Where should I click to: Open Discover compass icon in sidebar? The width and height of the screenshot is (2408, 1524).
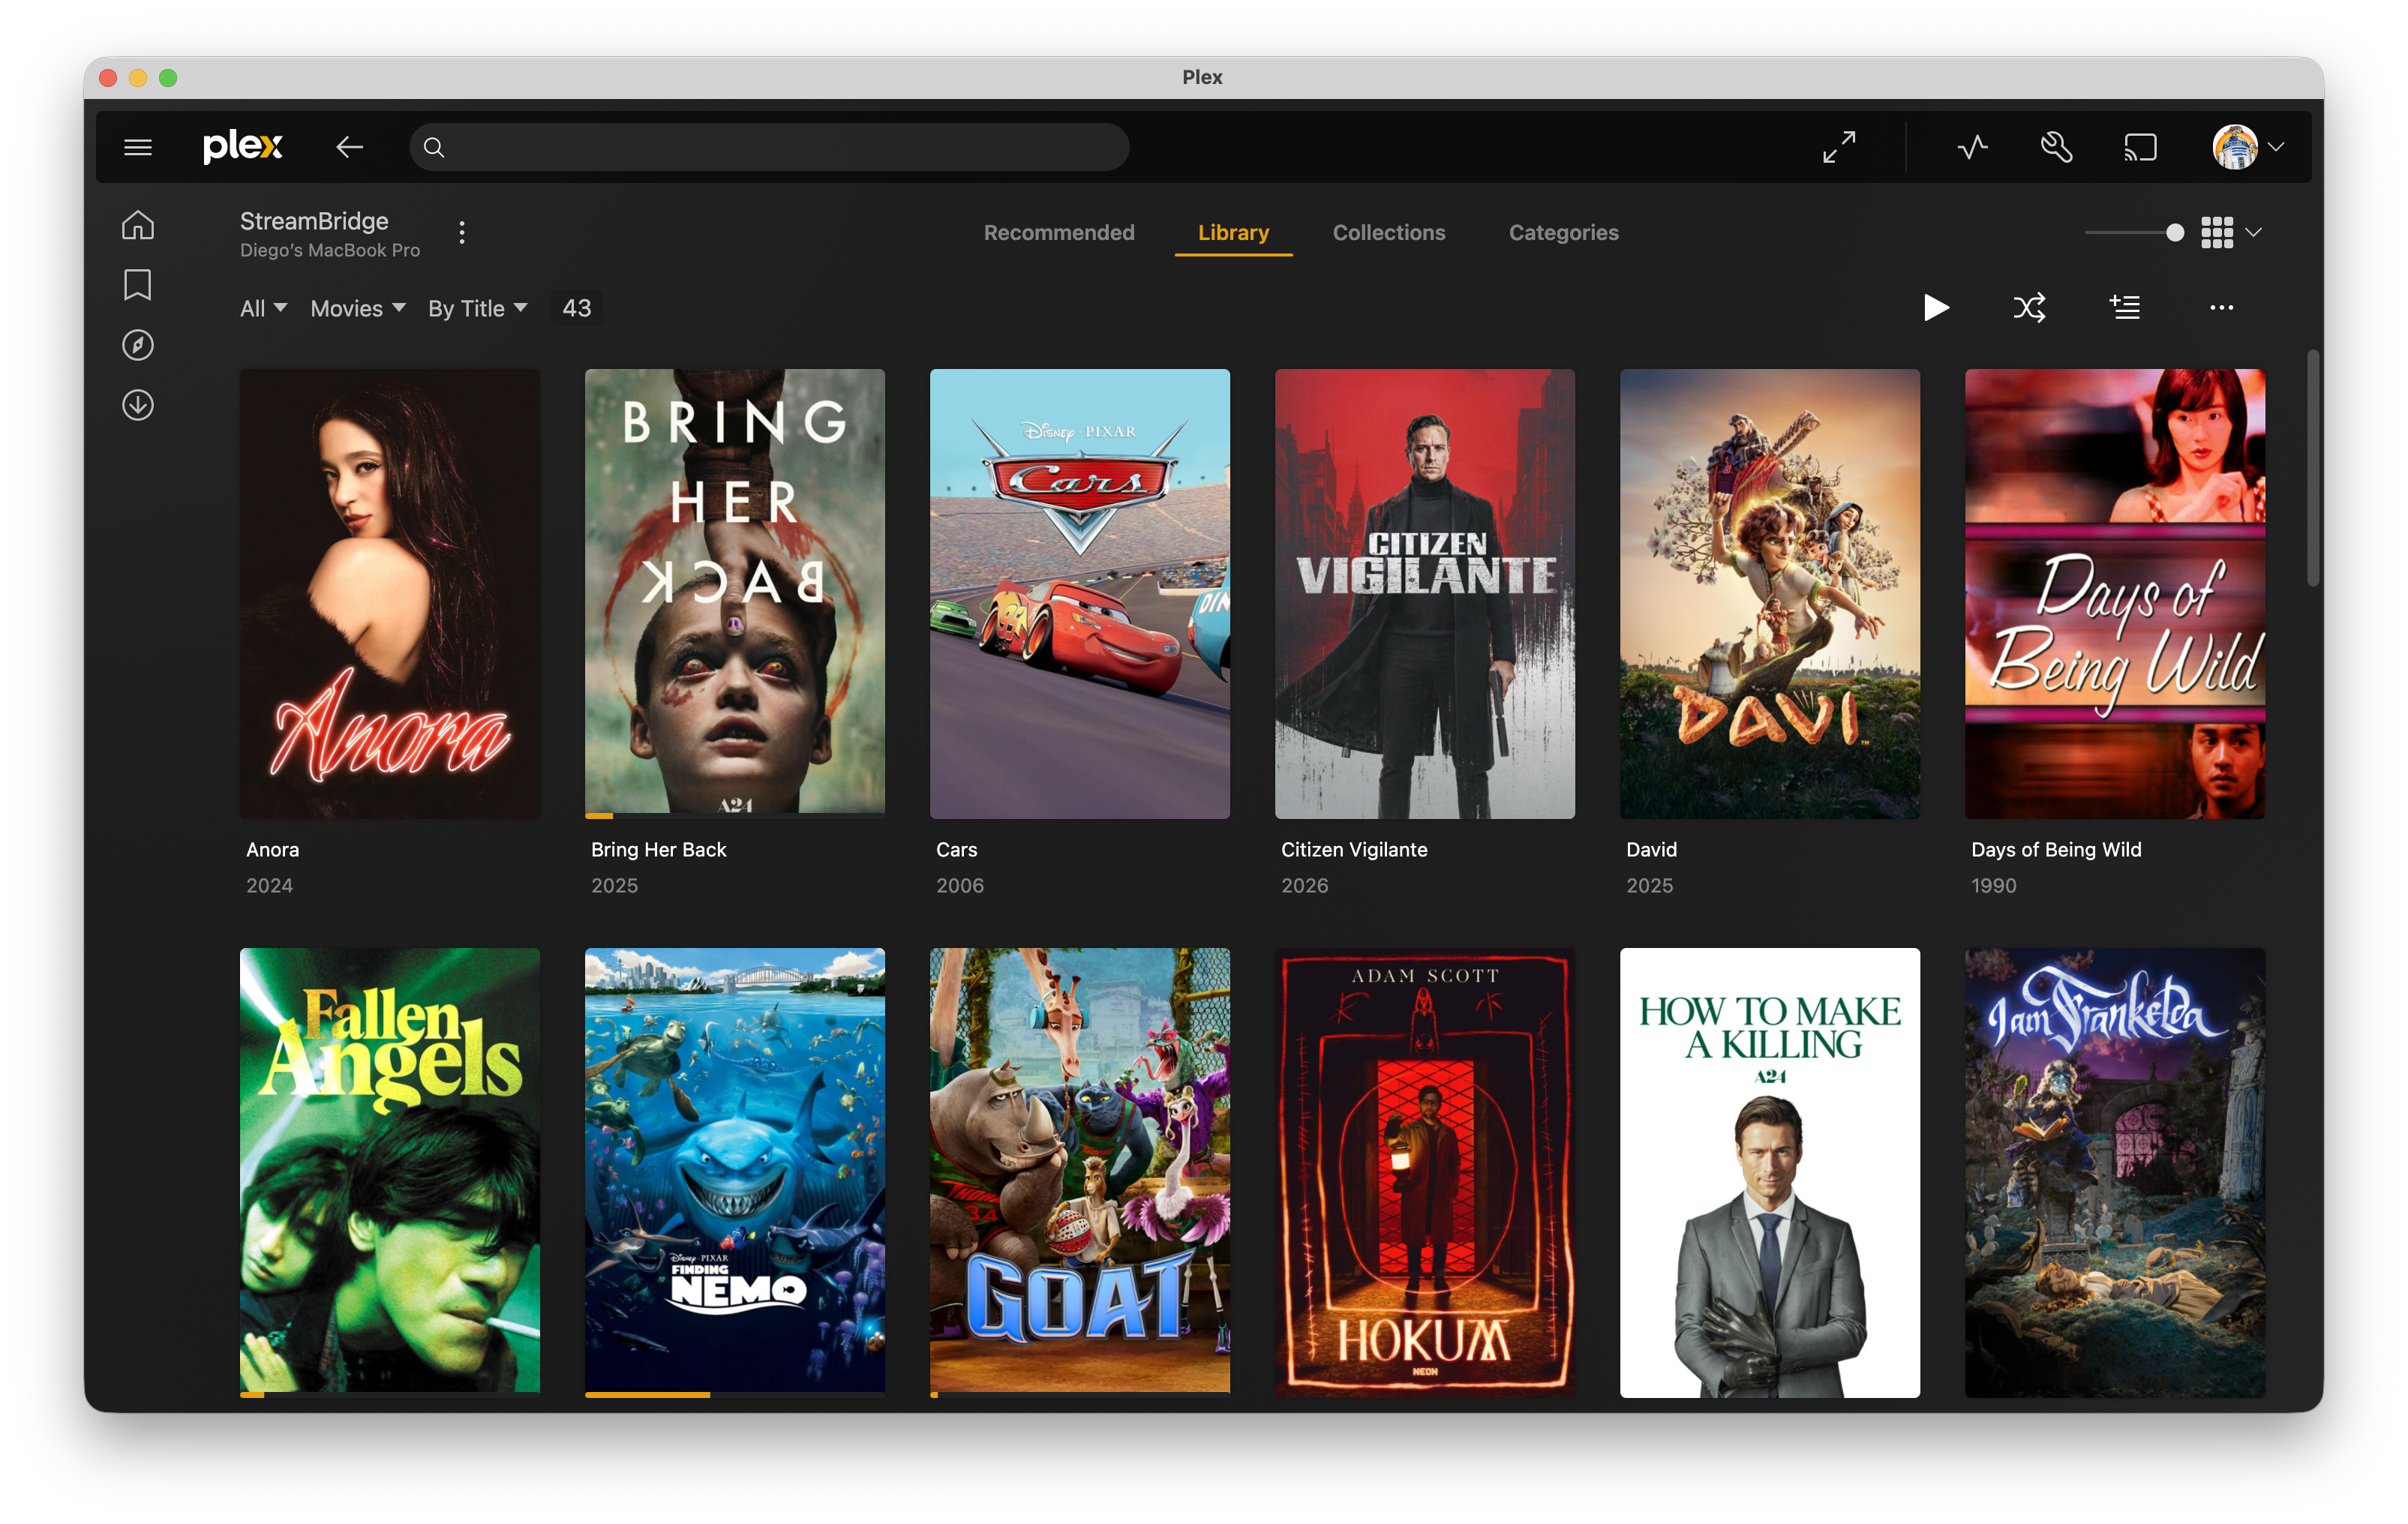click(x=138, y=345)
